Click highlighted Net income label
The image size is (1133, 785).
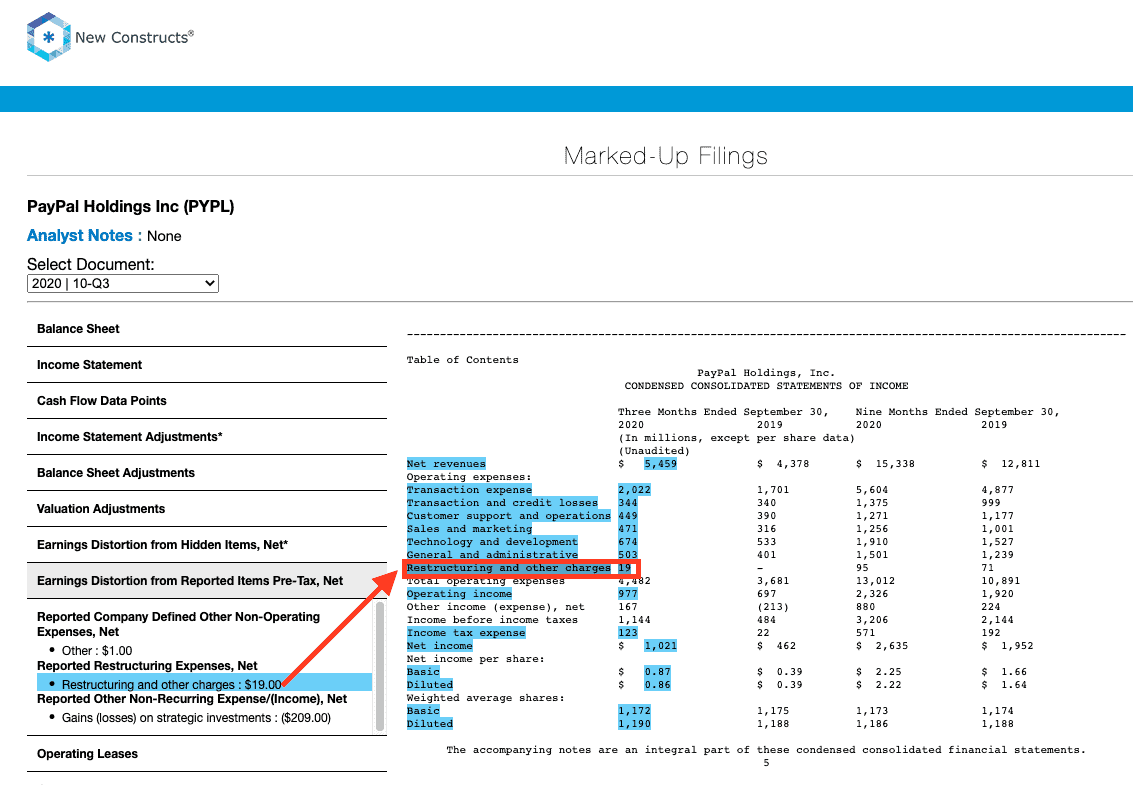(x=439, y=646)
